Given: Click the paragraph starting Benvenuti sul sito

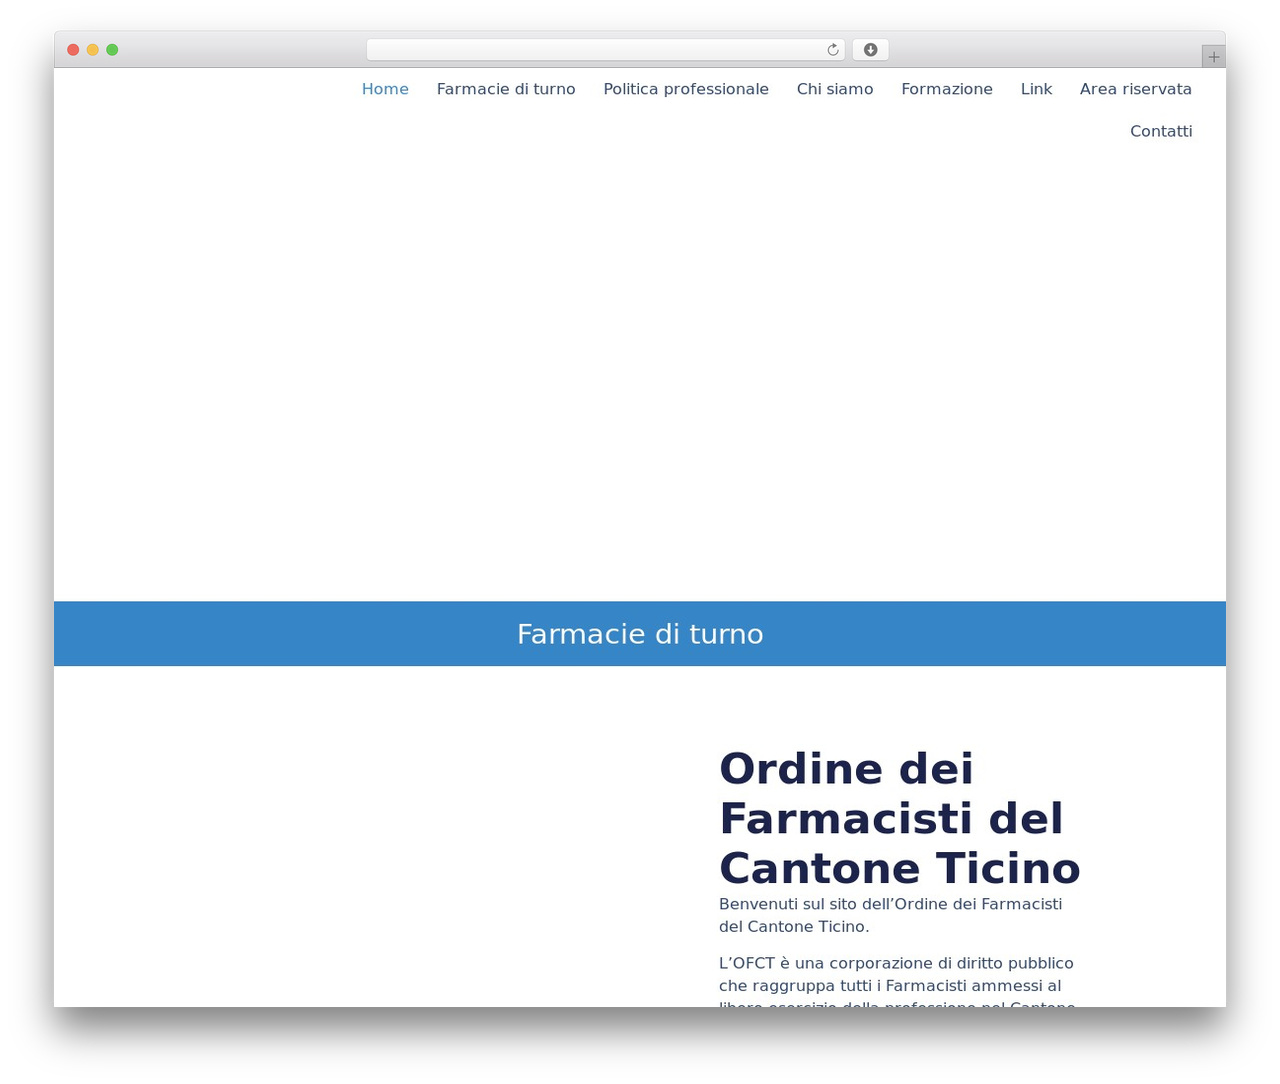Looking at the screenshot, I should coord(890,915).
